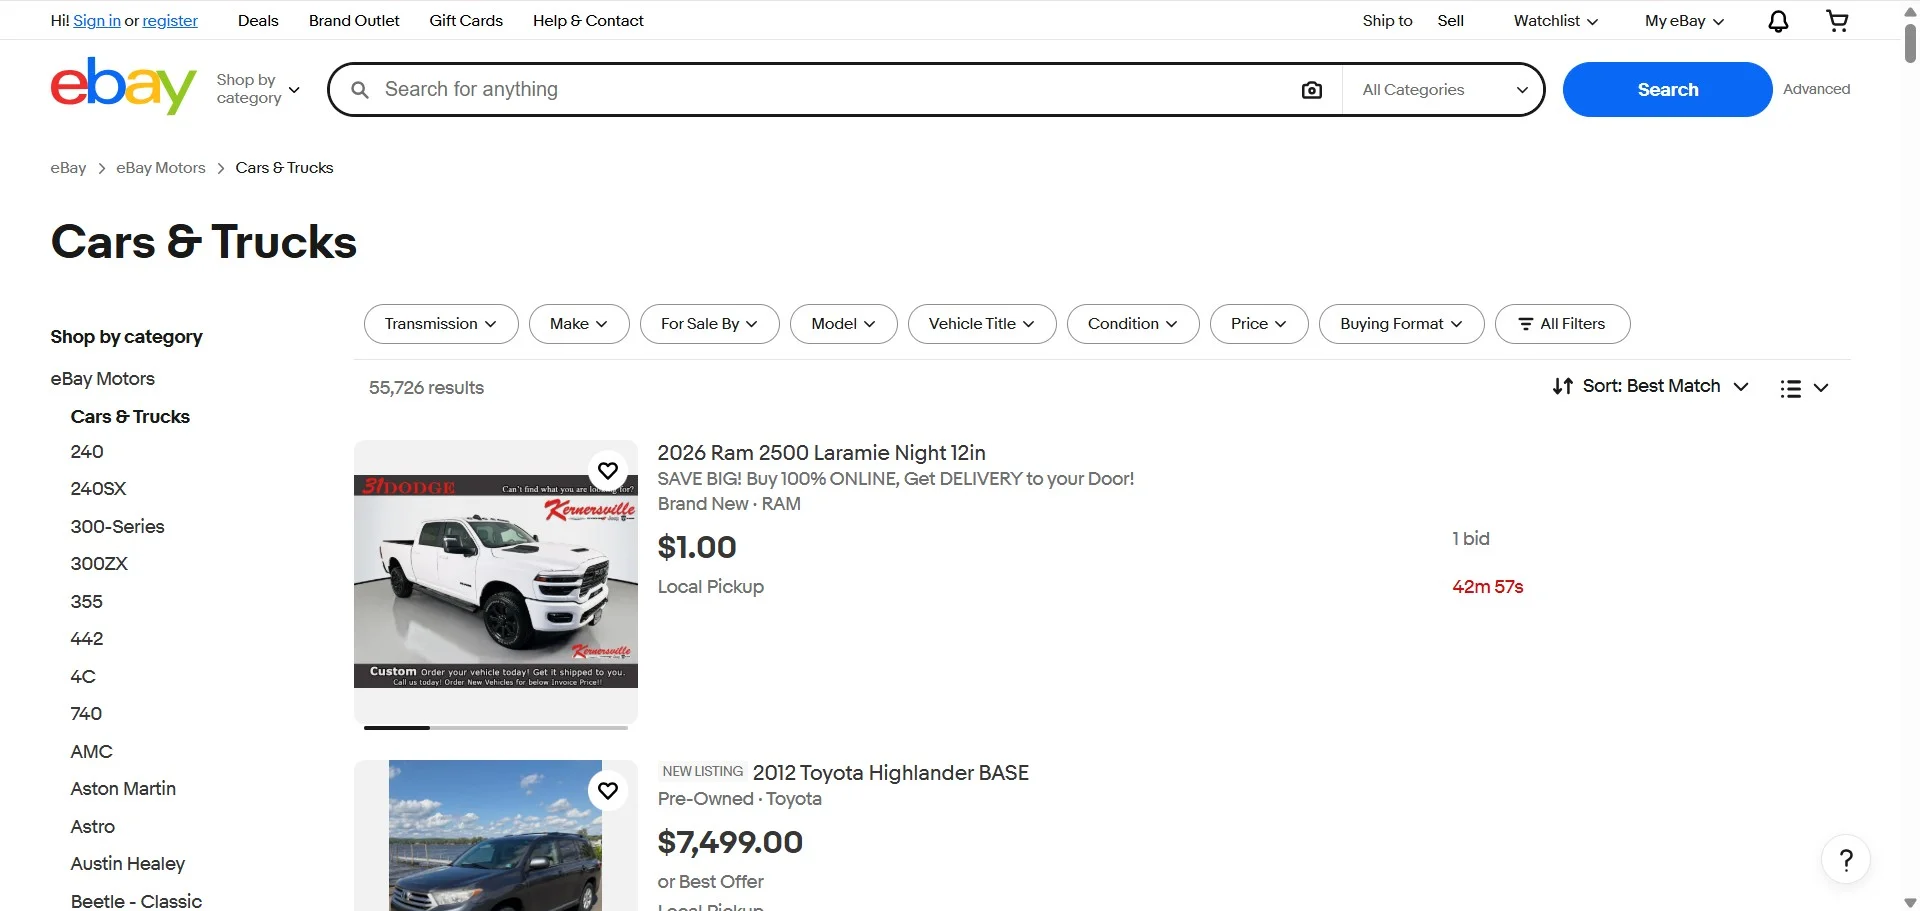Select AMC category

click(92, 752)
